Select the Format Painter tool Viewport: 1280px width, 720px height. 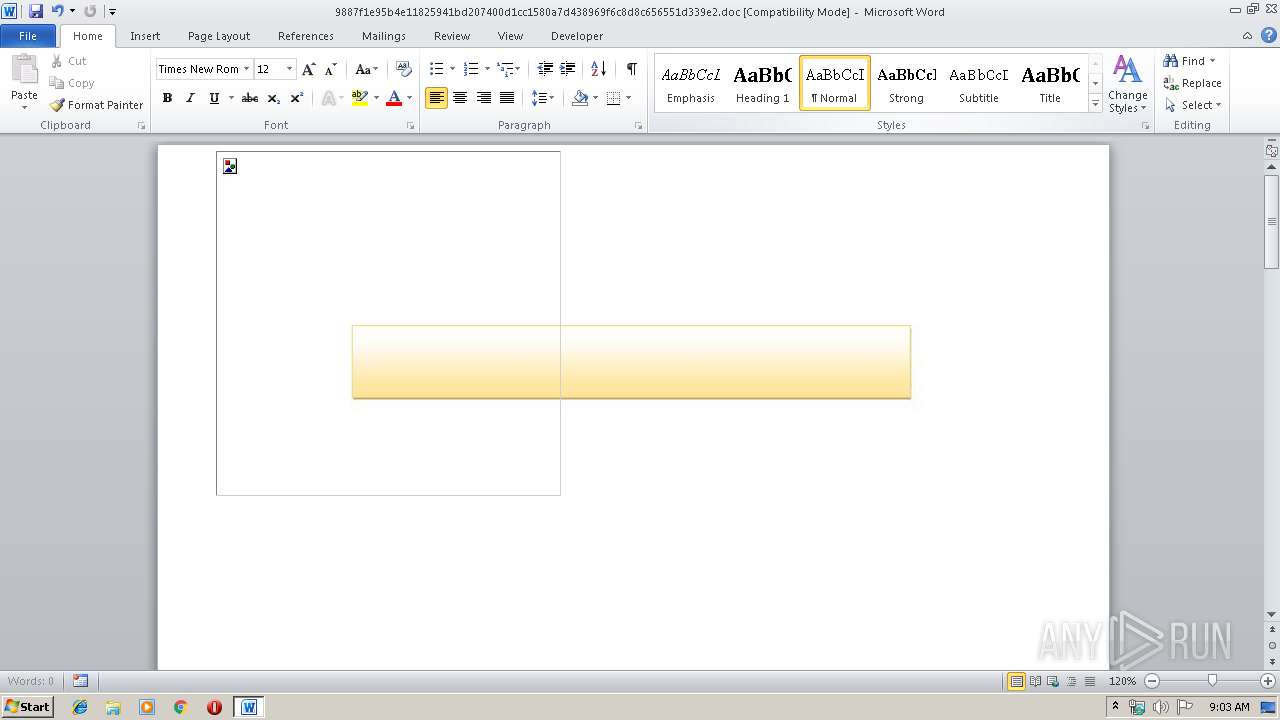click(96, 105)
